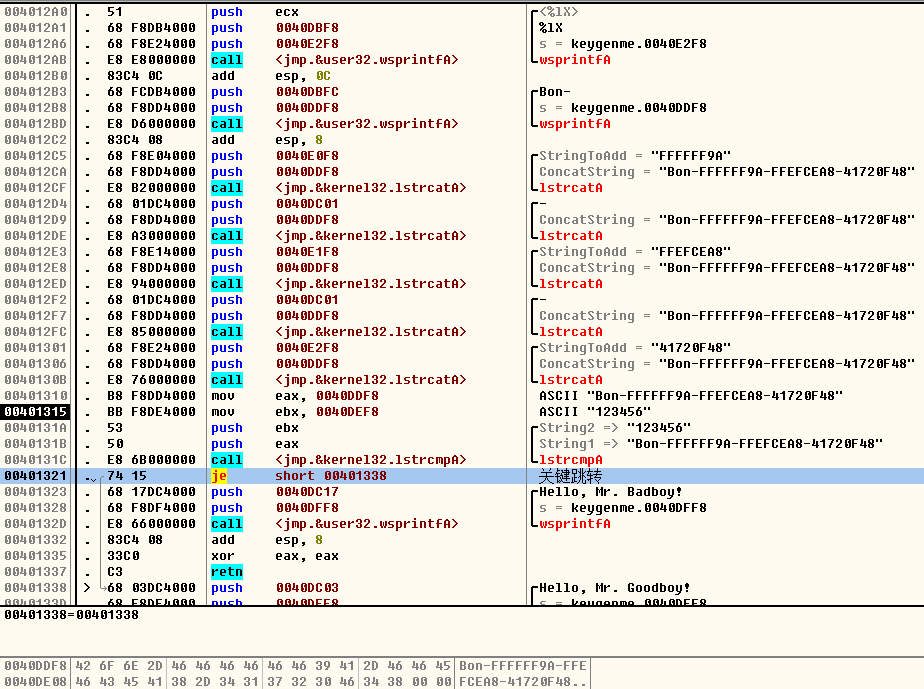
Task: Click the 'push 0040E0F8' instruction
Action: click(x=275, y=156)
